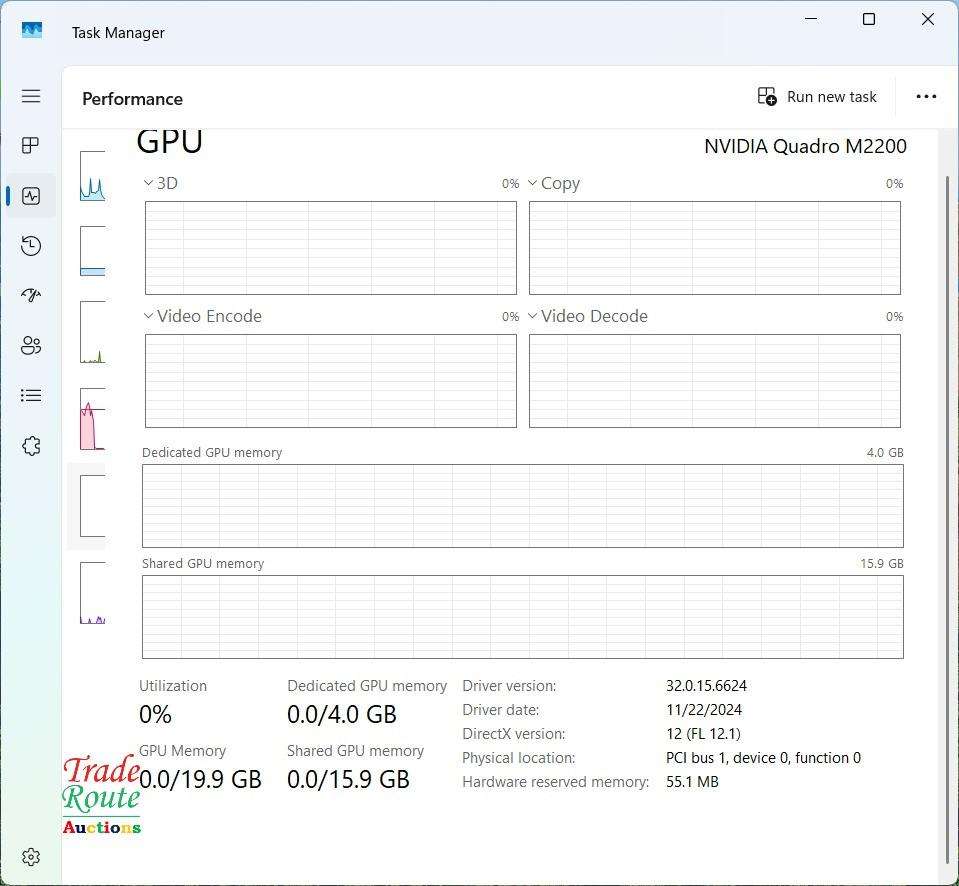
Task: Open the three-dot options menu
Action: pyautogui.click(x=926, y=96)
